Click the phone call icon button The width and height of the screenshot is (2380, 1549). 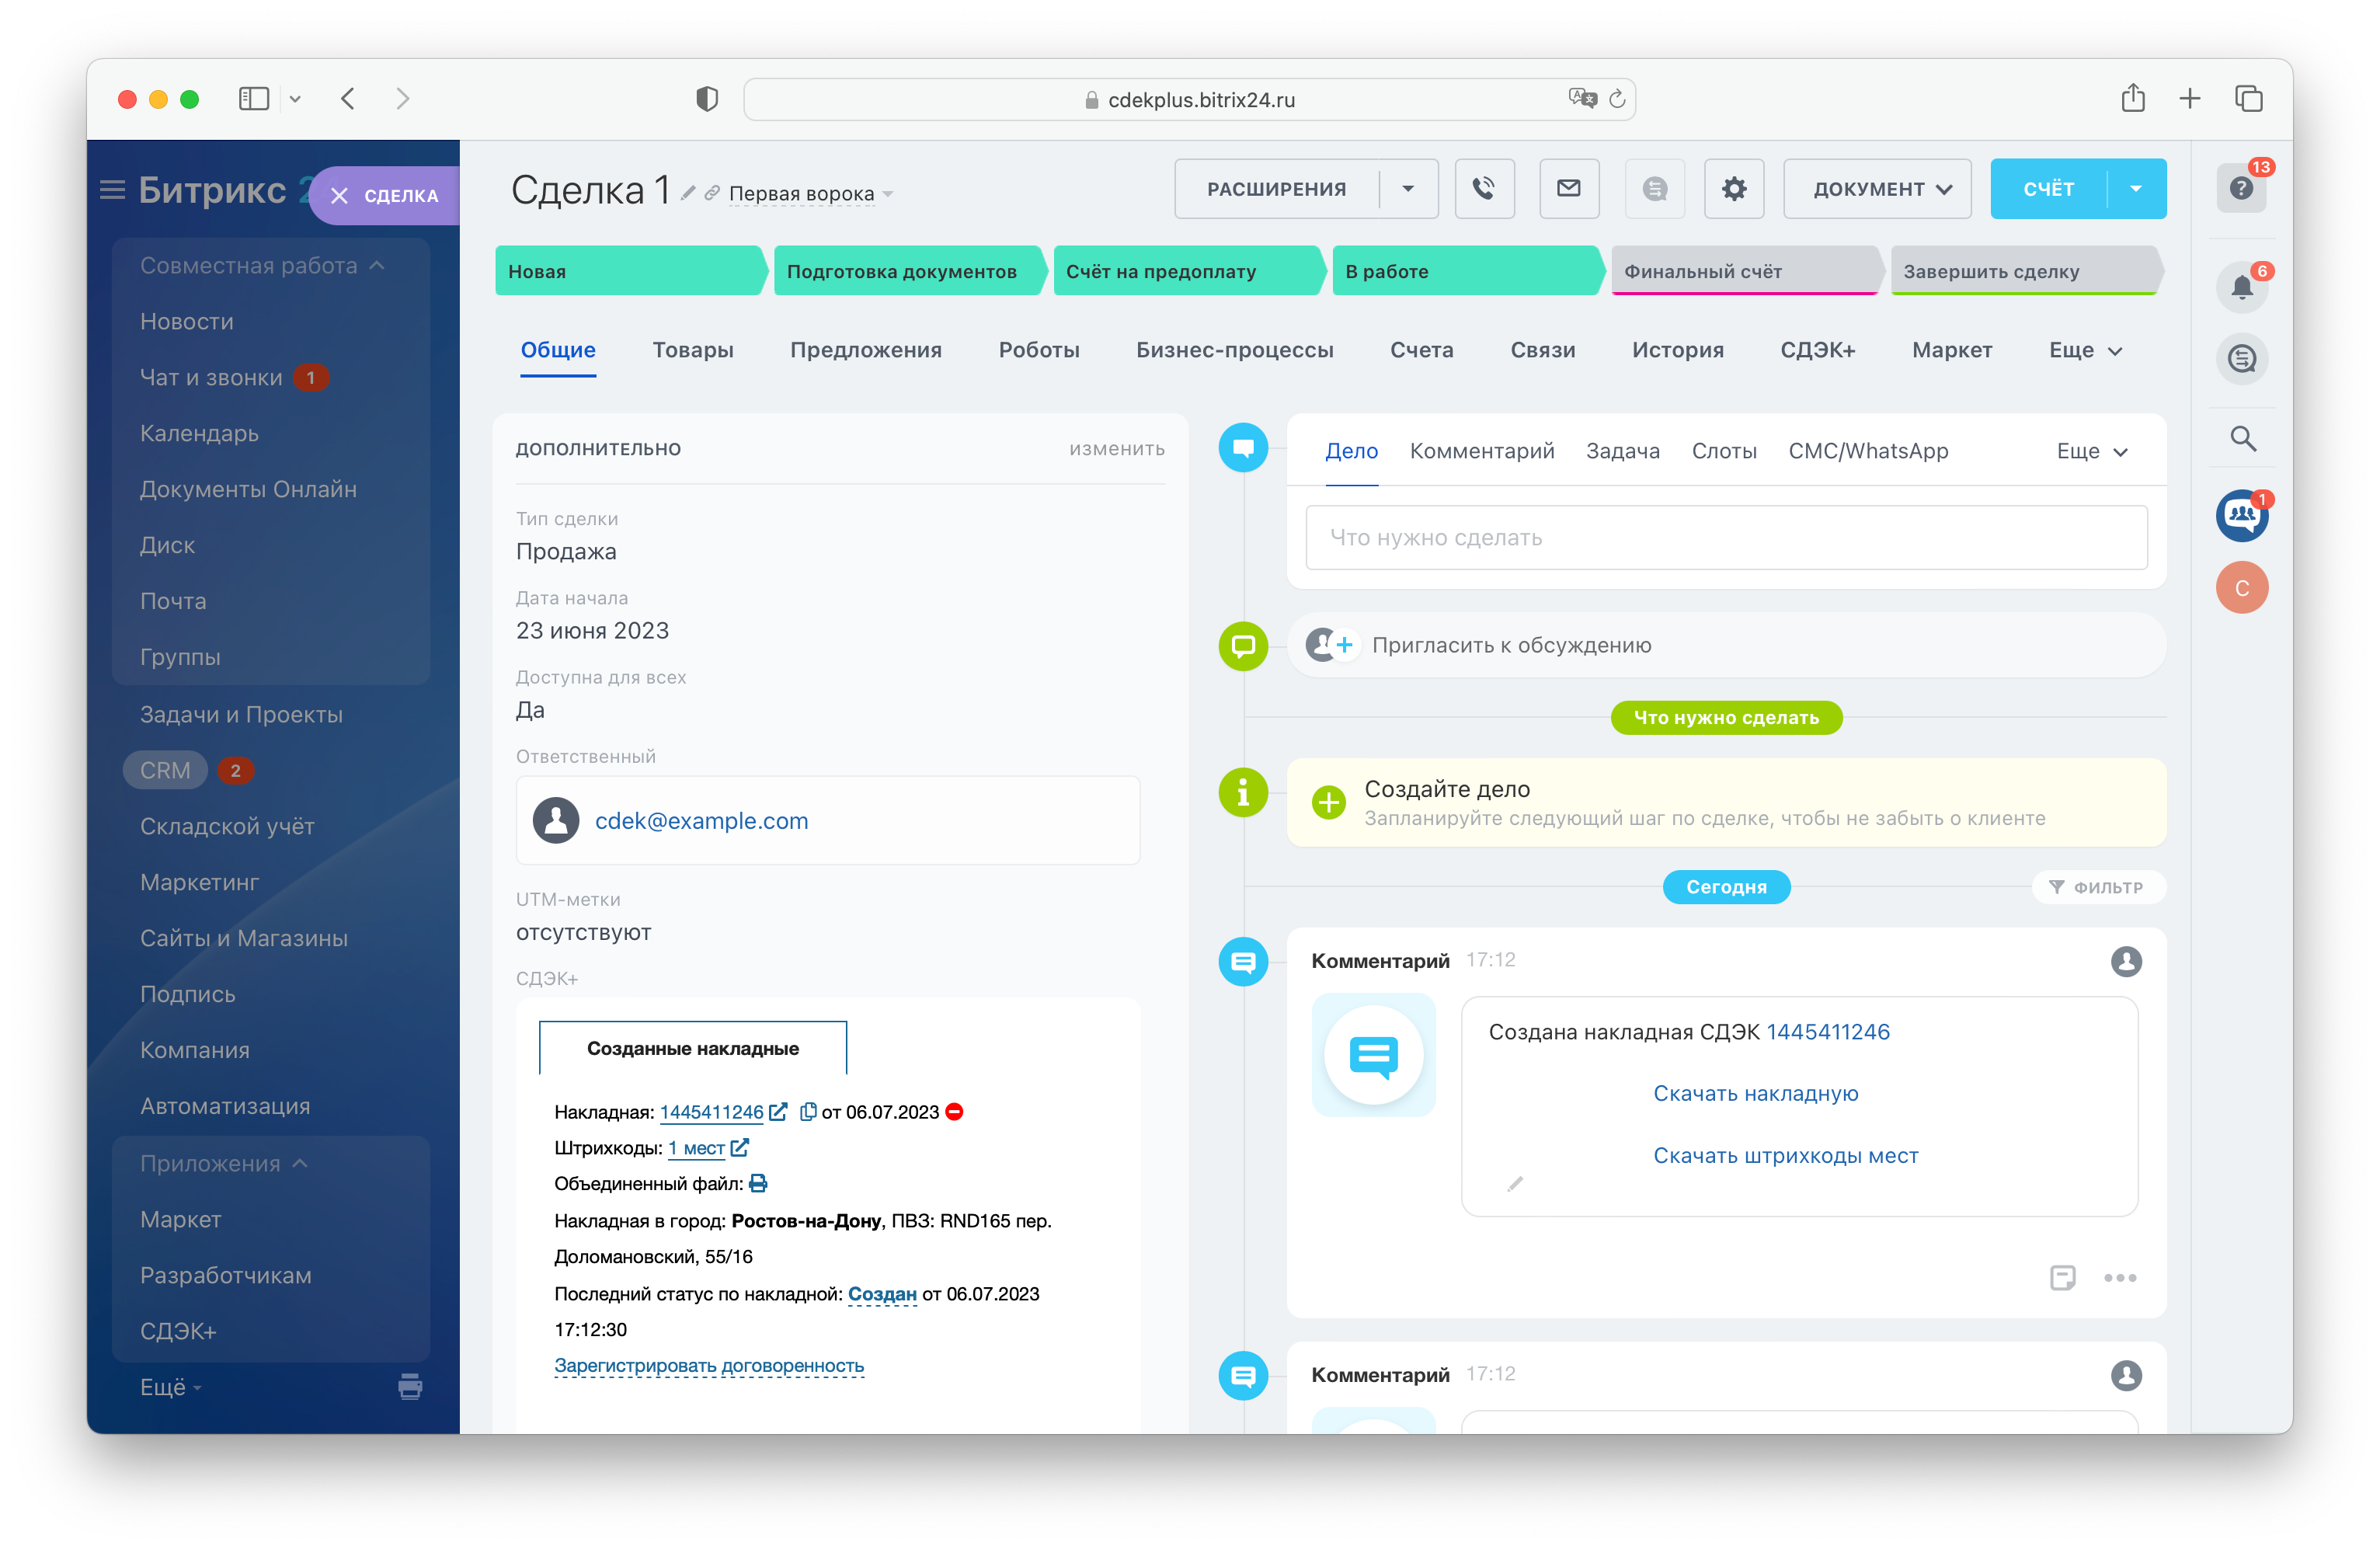pyautogui.click(x=1484, y=188)
